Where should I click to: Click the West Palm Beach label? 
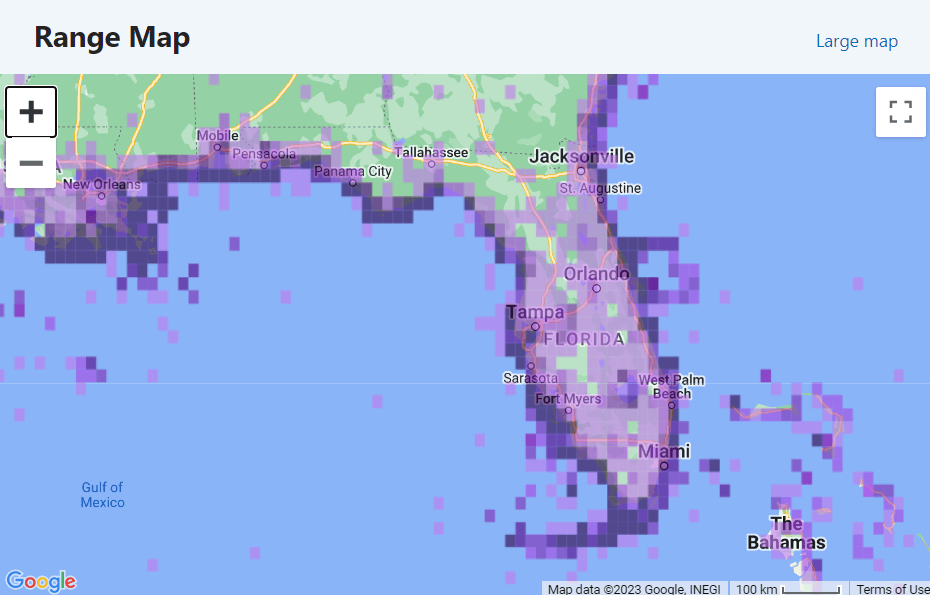(671, 386)
